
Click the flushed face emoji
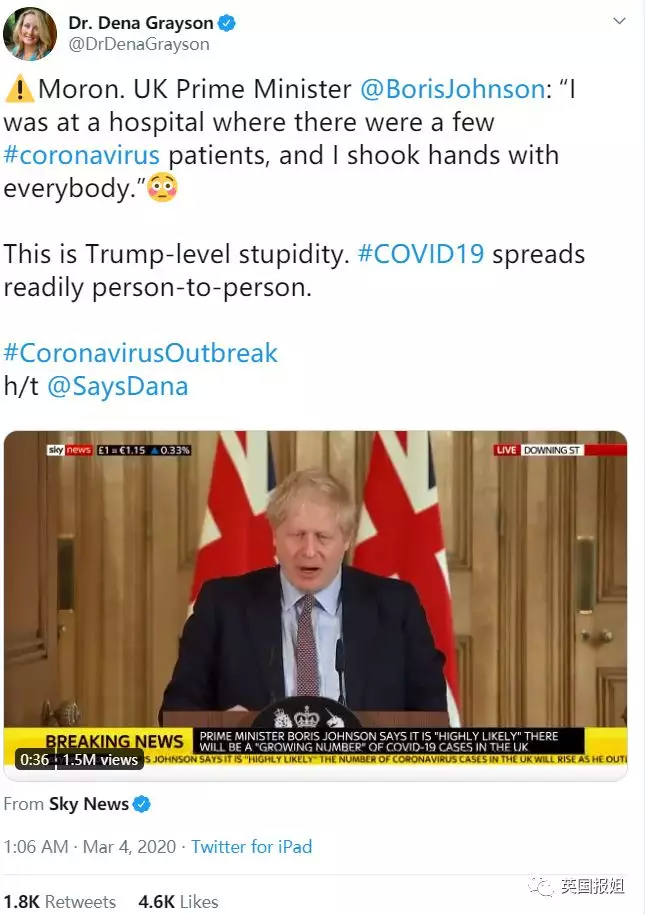click(162, 188)
